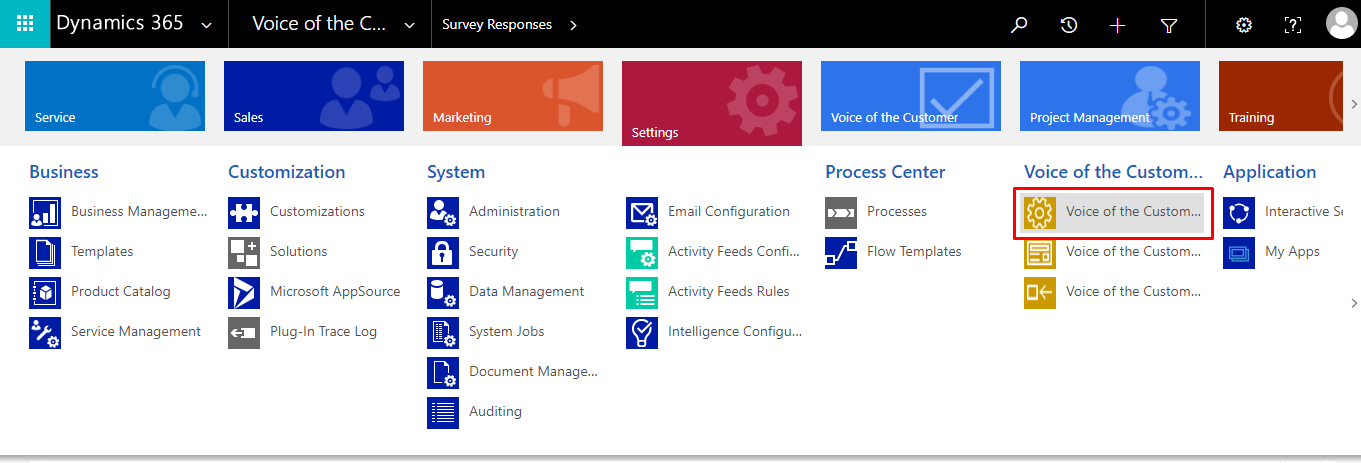Select the Service tile
The width and height of the screenshot is (1361, 463).
click(x=115, y=96)
